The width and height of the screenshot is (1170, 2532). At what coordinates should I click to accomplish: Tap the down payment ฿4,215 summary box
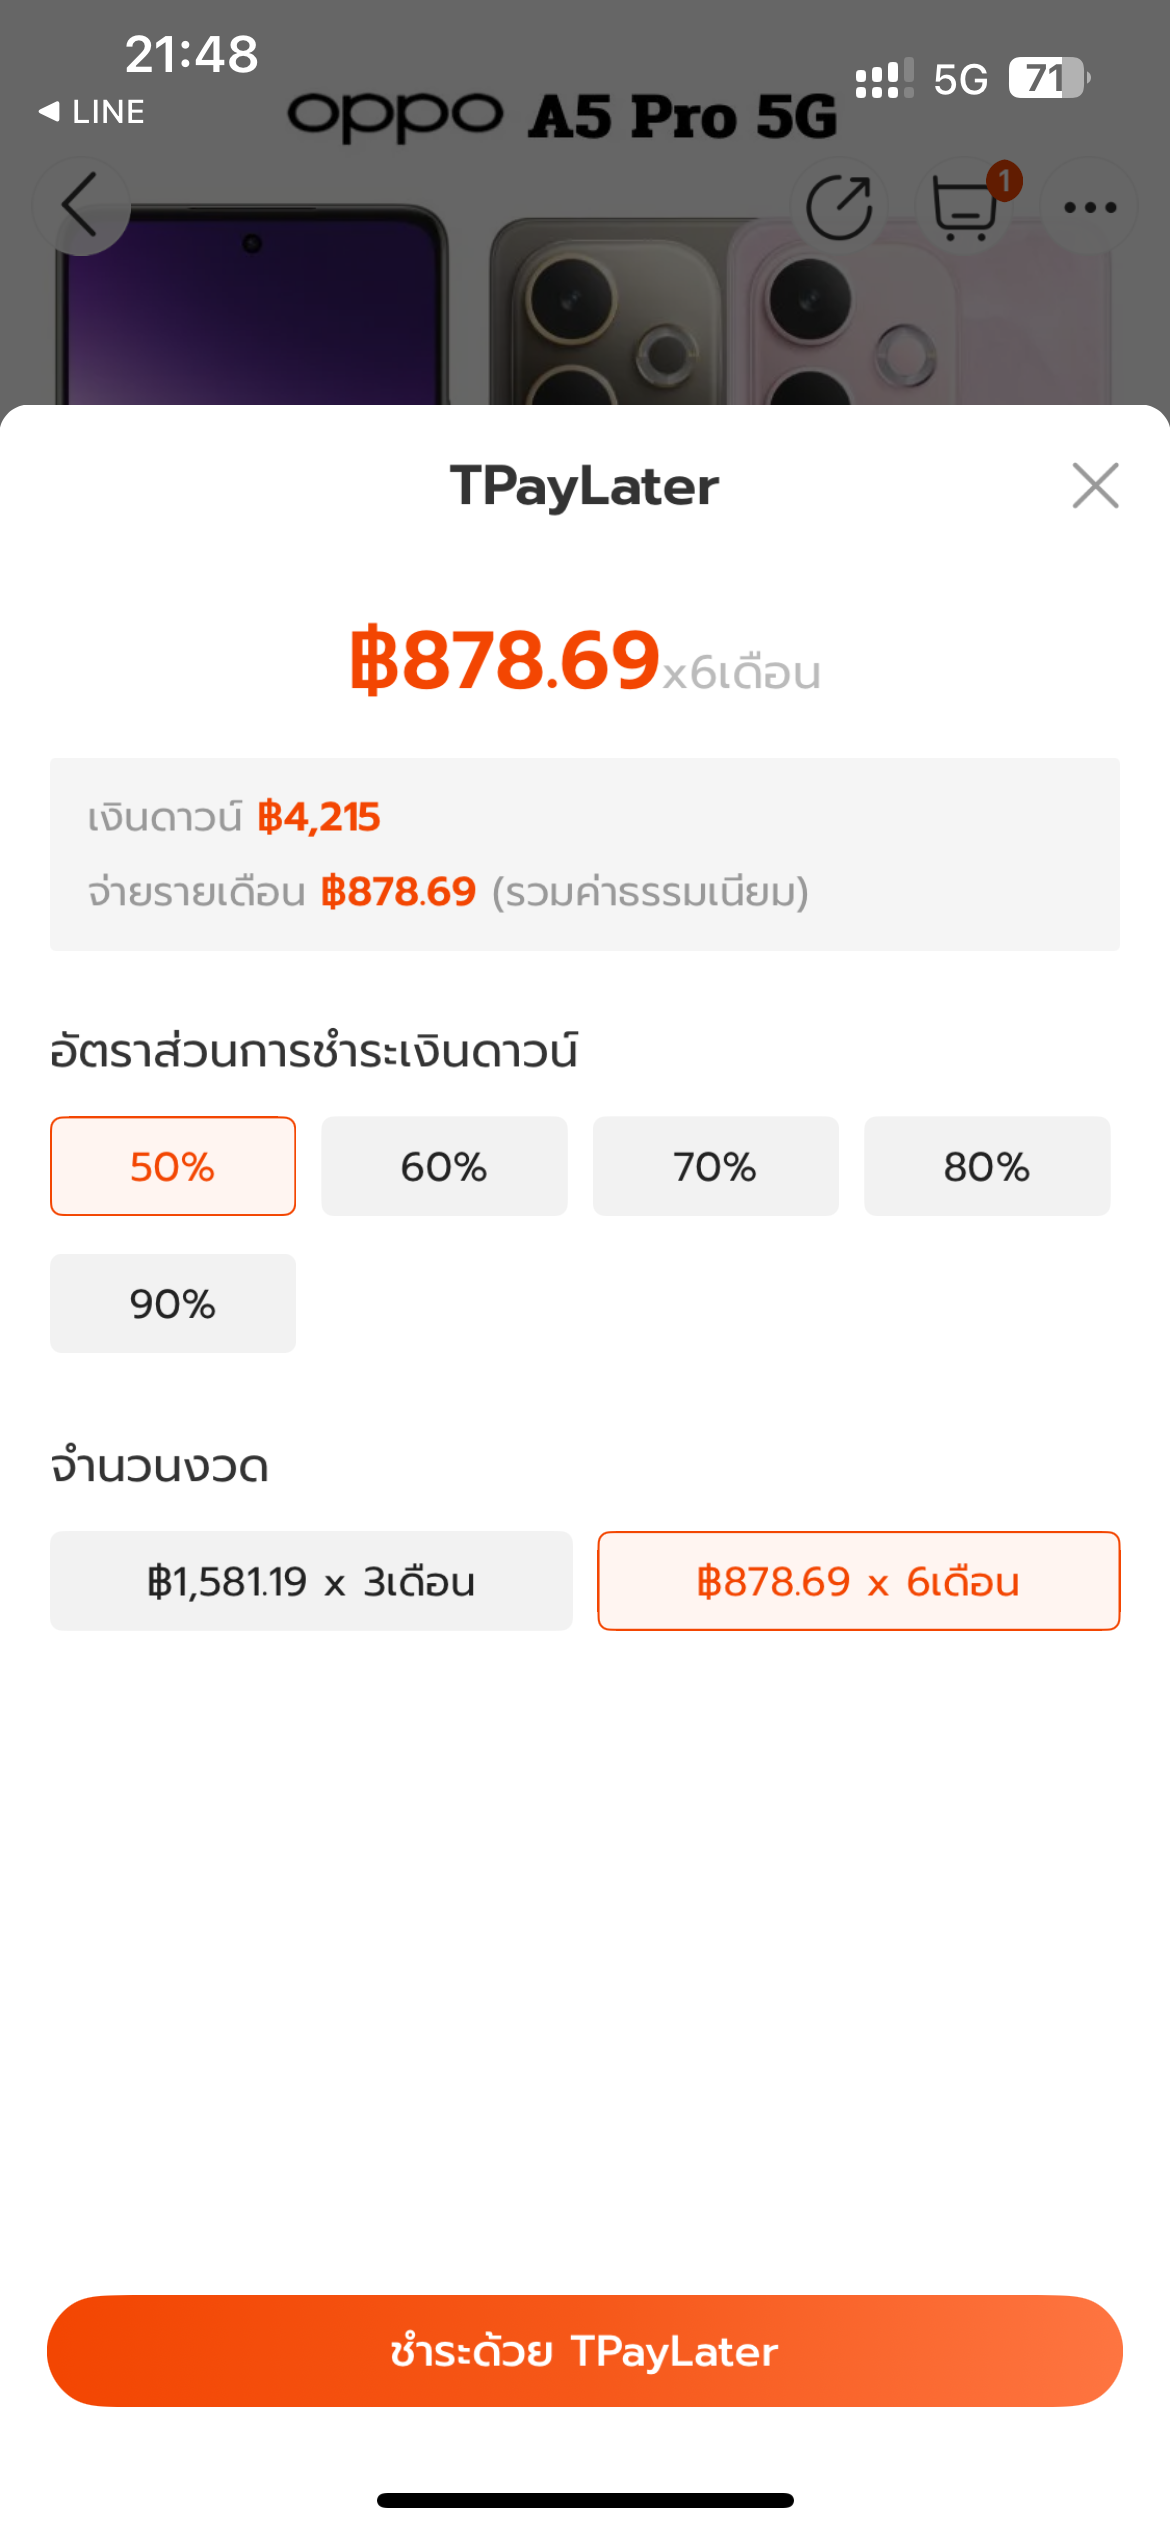click(x=585, y=854)
